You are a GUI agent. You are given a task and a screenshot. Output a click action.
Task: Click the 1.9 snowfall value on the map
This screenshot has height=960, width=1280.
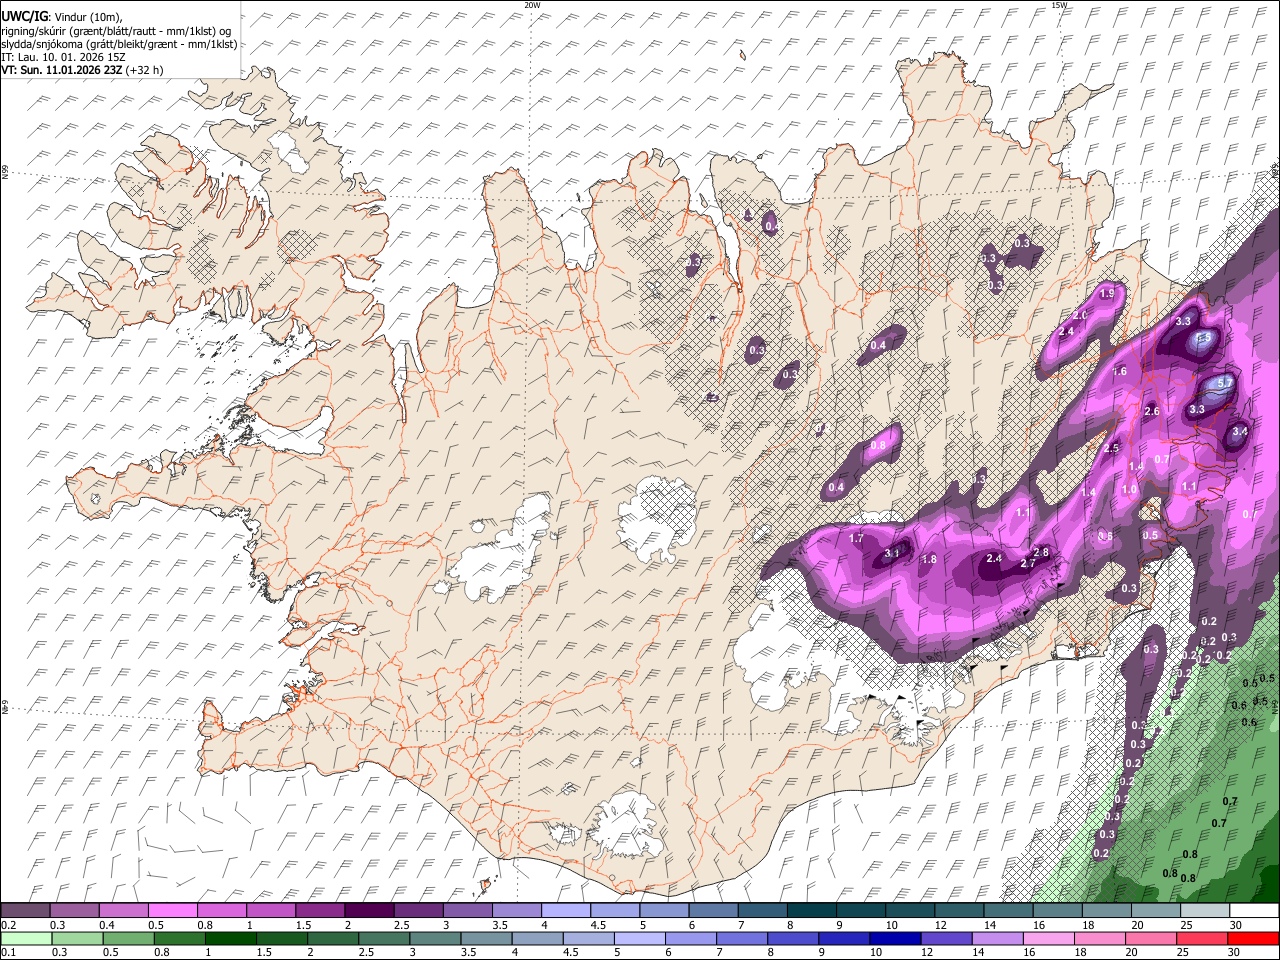pos(1107,294)
